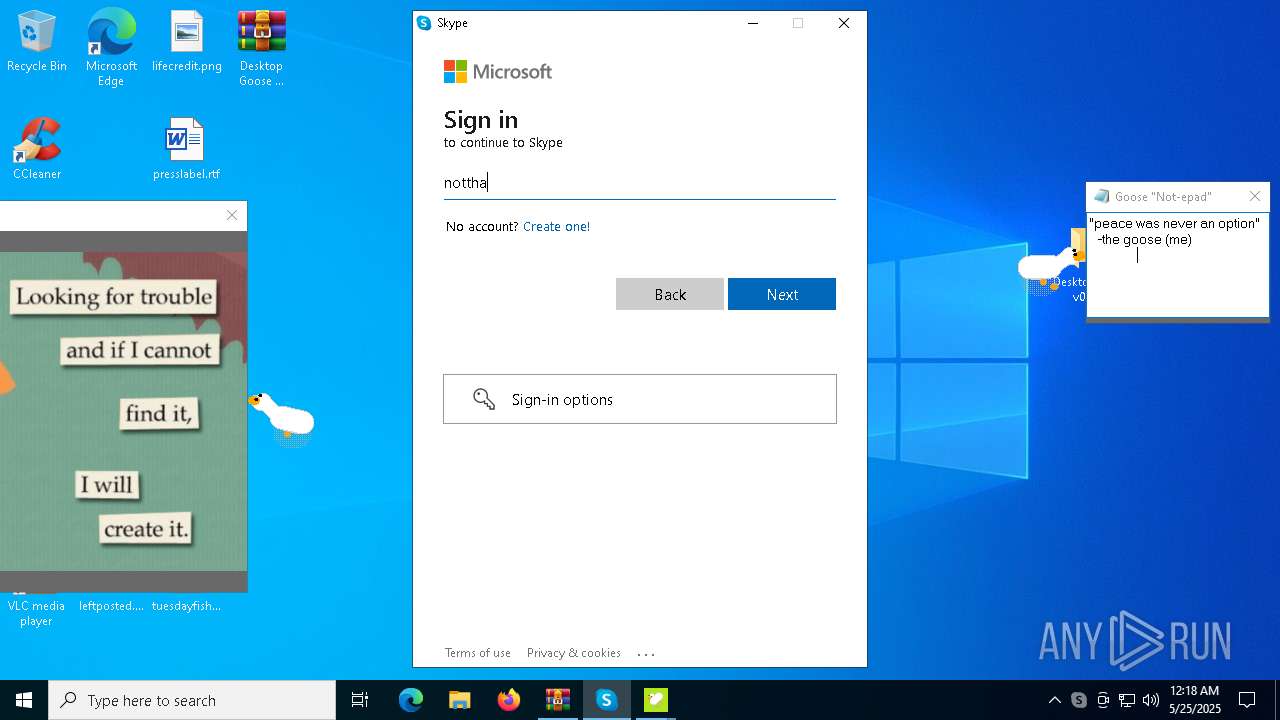1280x720 pixels.
Task: Open the more options ellipsis in footer
Action: coord(646,654)
